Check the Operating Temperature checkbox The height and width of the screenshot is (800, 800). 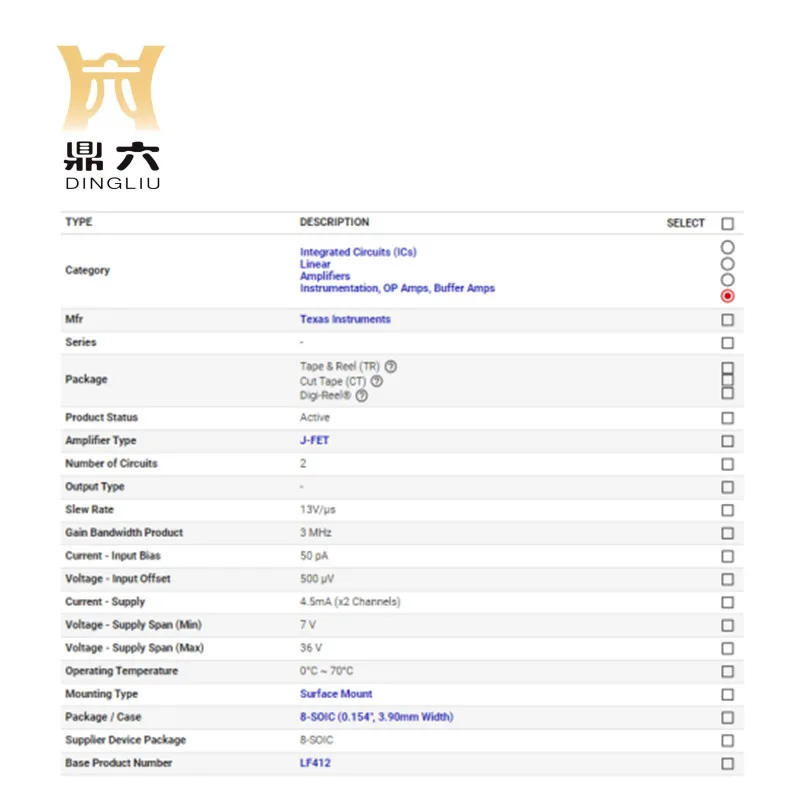(728, 671)
